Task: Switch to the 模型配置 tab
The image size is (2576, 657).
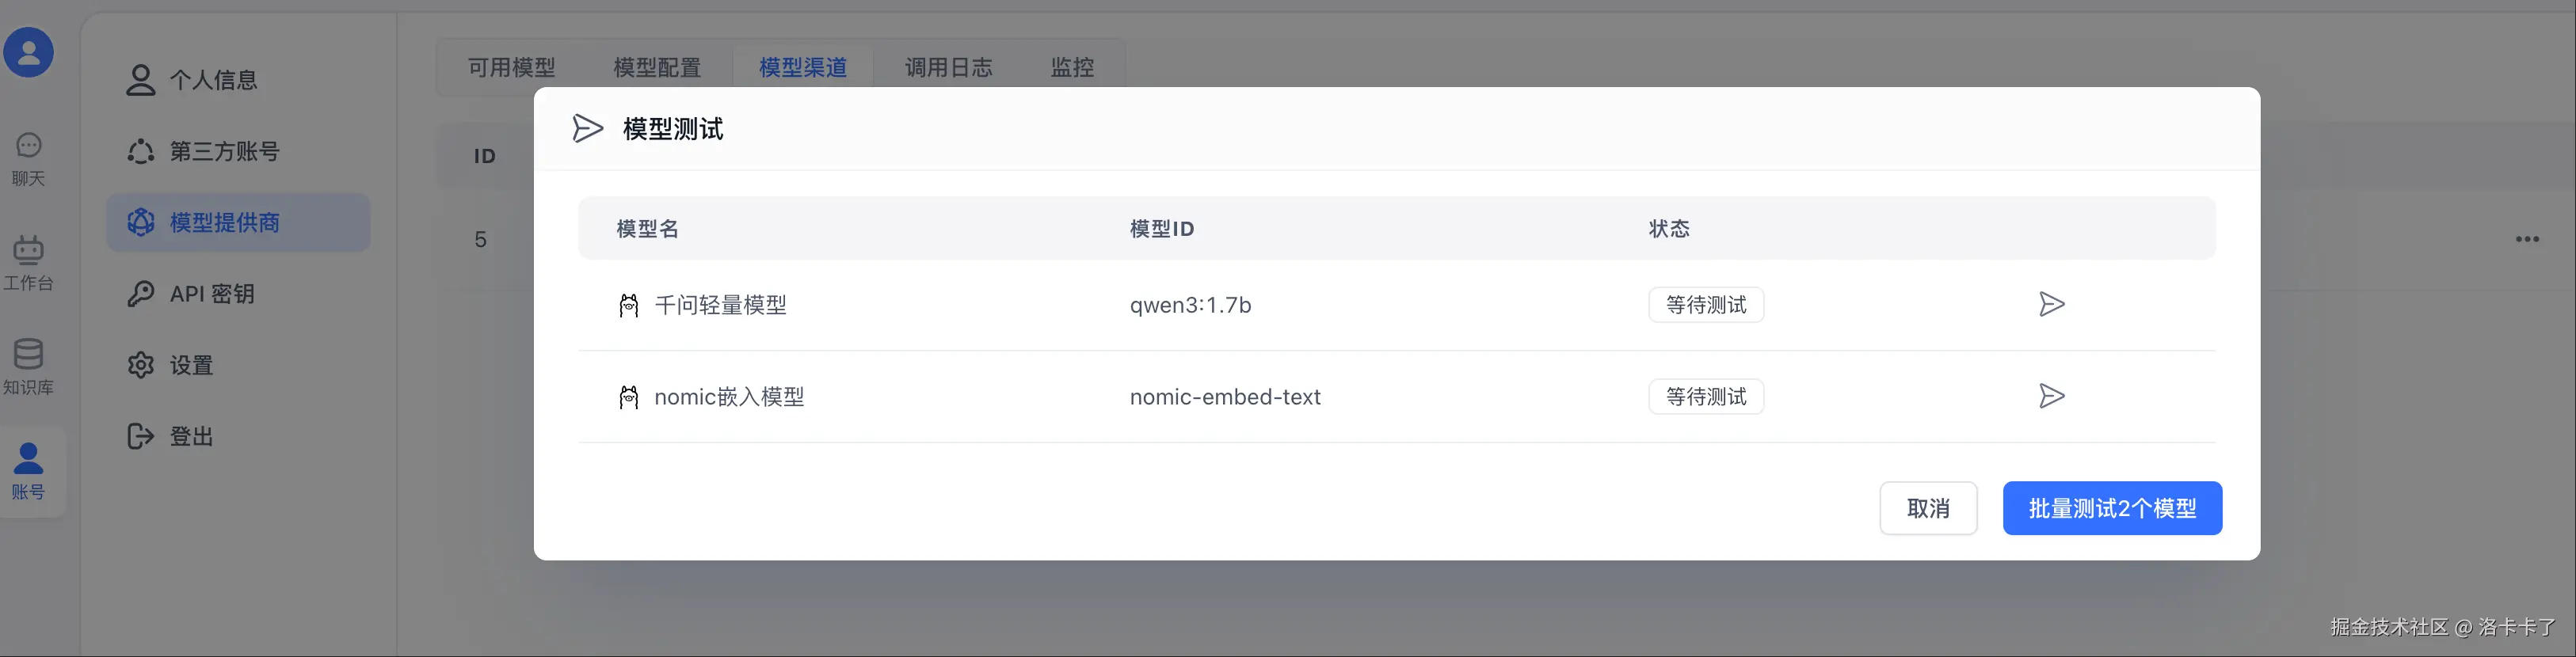Action: point(656,67)
